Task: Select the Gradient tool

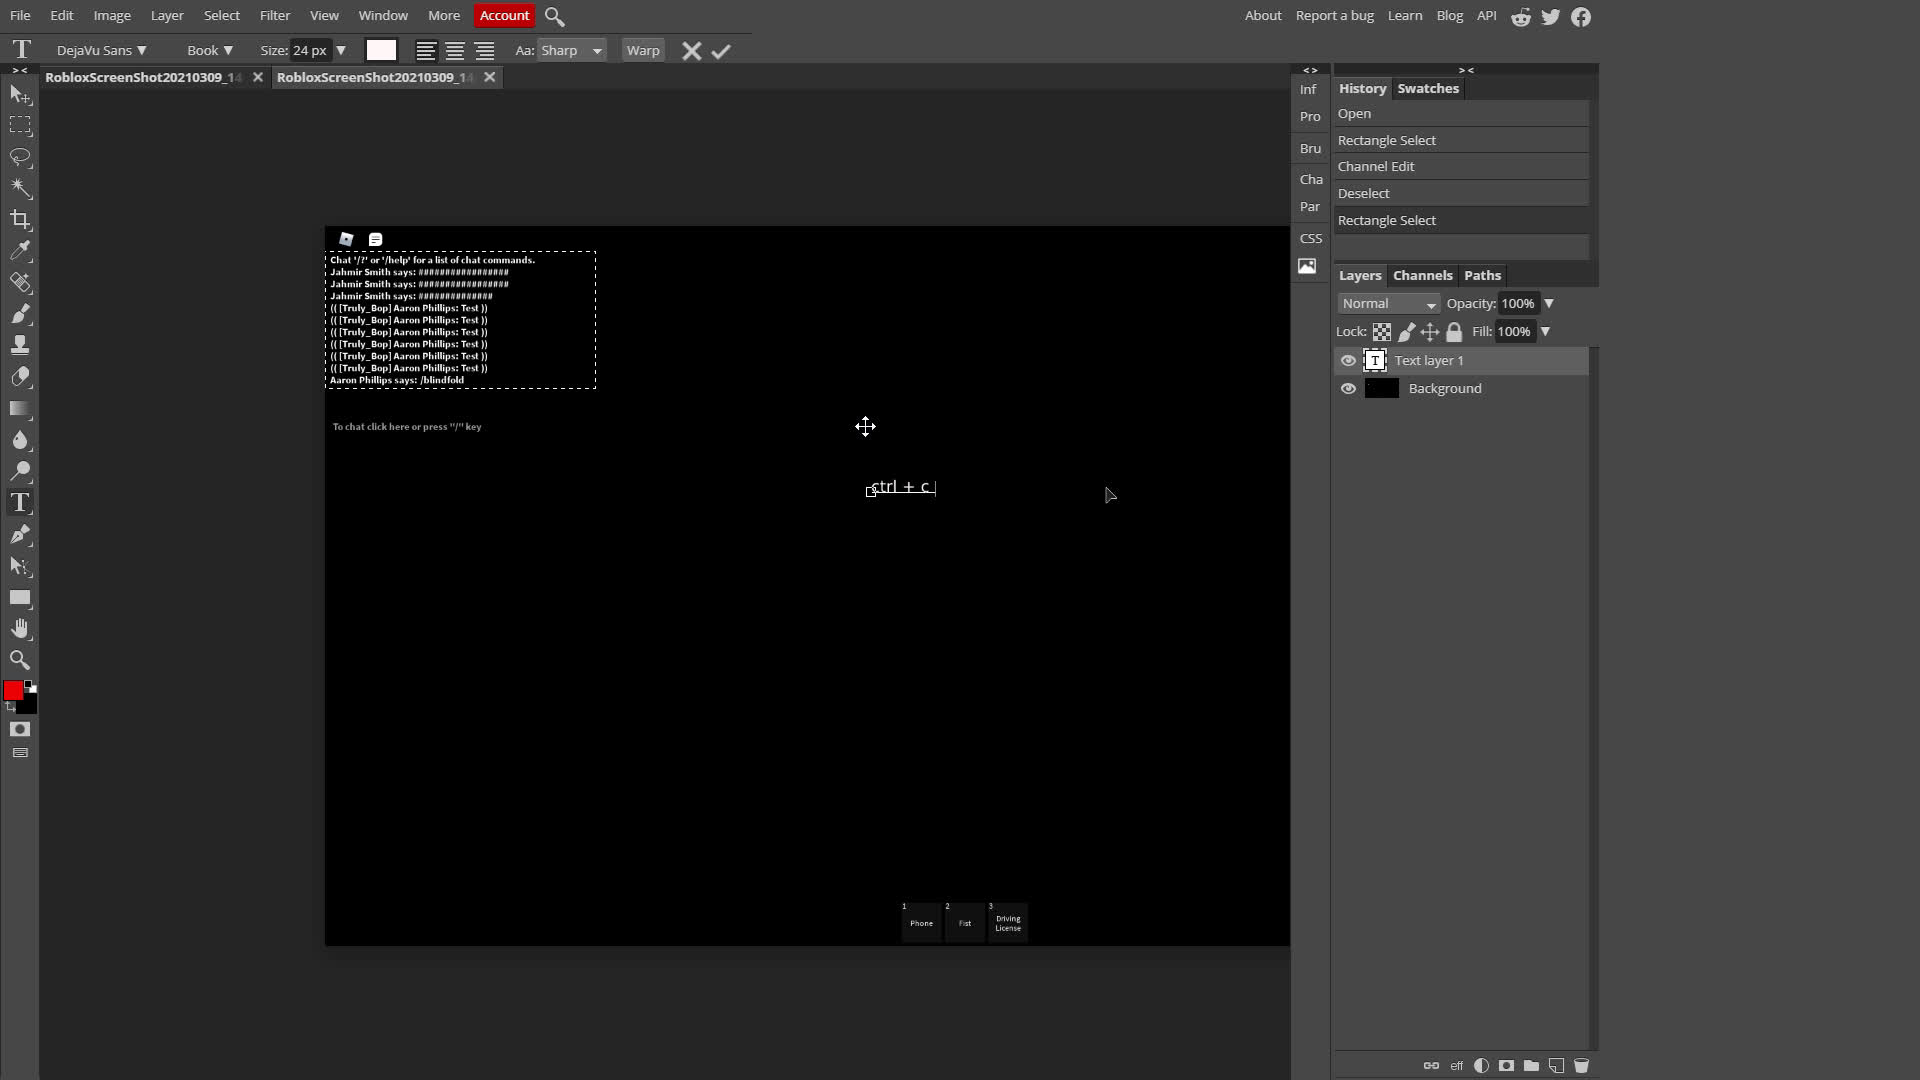Action: pos(20,408)
